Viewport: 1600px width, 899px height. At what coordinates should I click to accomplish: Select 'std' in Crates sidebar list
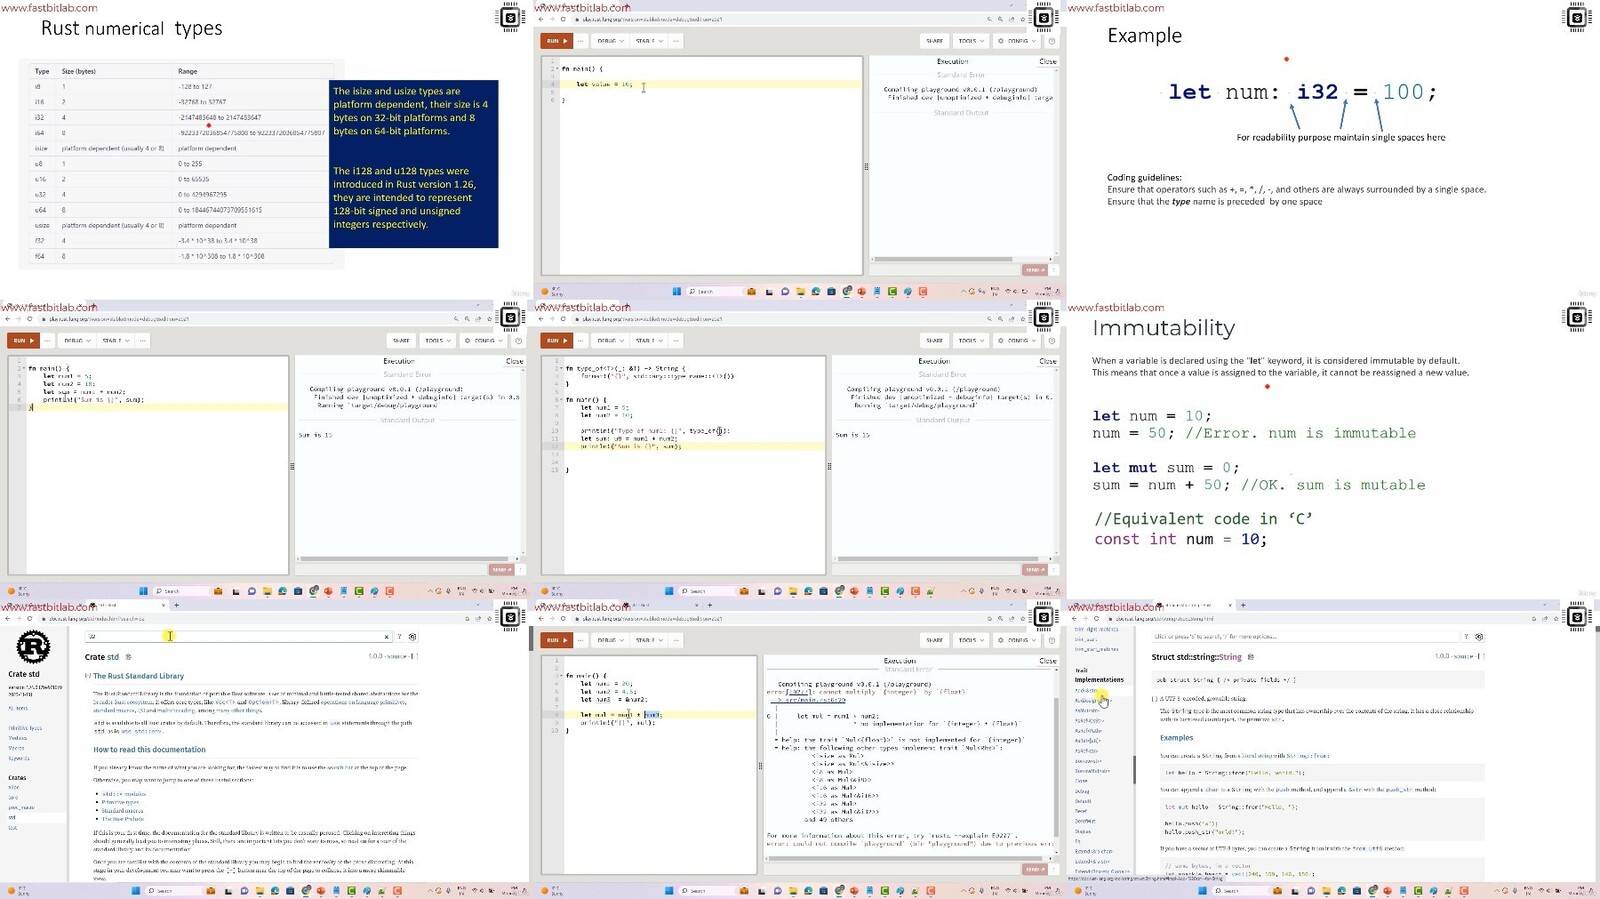point(12,818)
